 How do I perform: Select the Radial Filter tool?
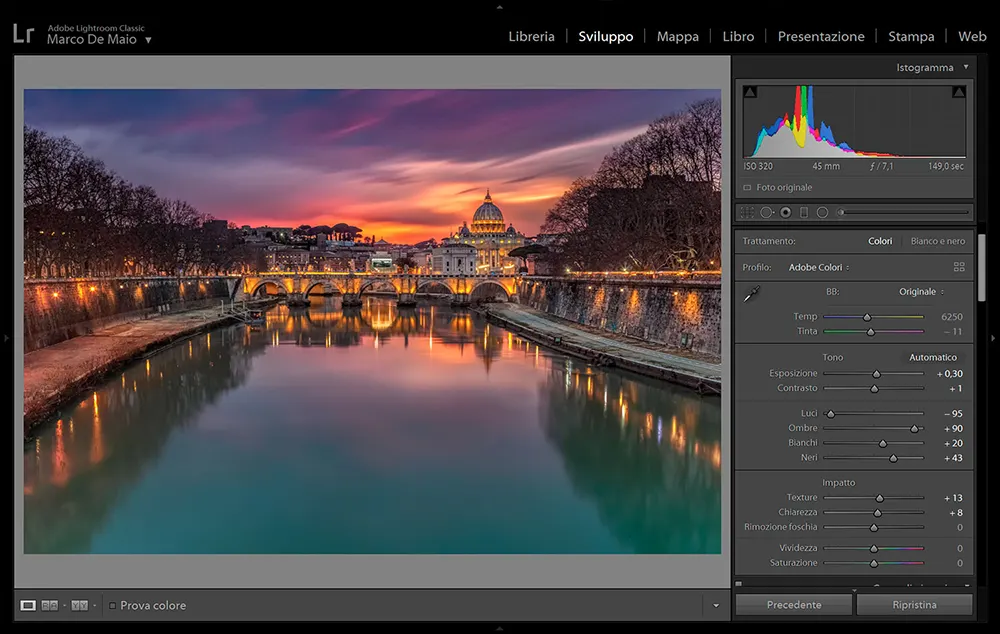pos(823,212)
